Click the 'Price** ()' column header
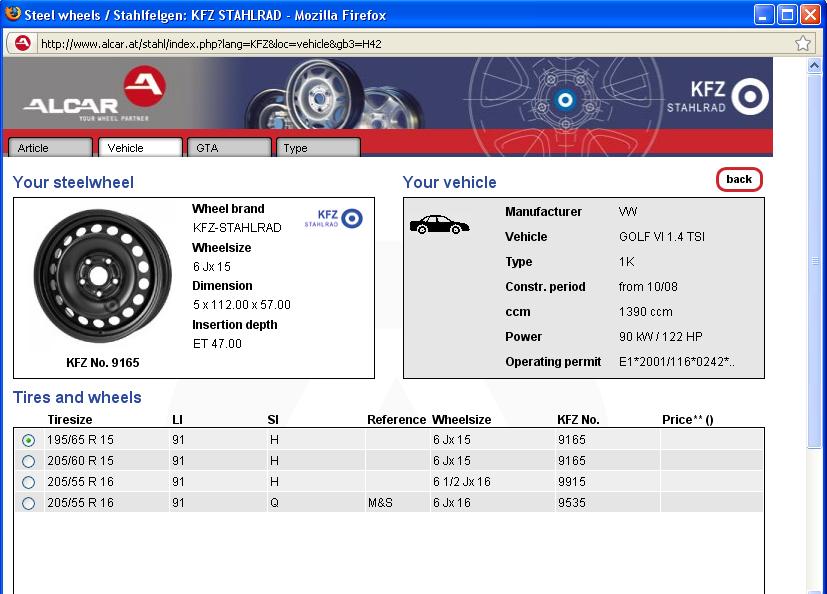The image size is (827, 594). pos(688,420)
